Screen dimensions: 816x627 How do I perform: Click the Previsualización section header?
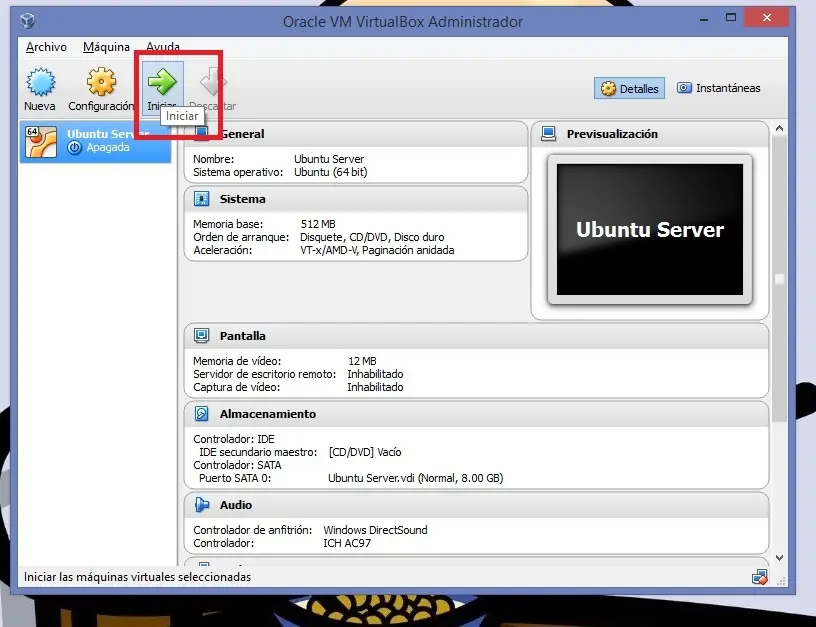point(649,134)
